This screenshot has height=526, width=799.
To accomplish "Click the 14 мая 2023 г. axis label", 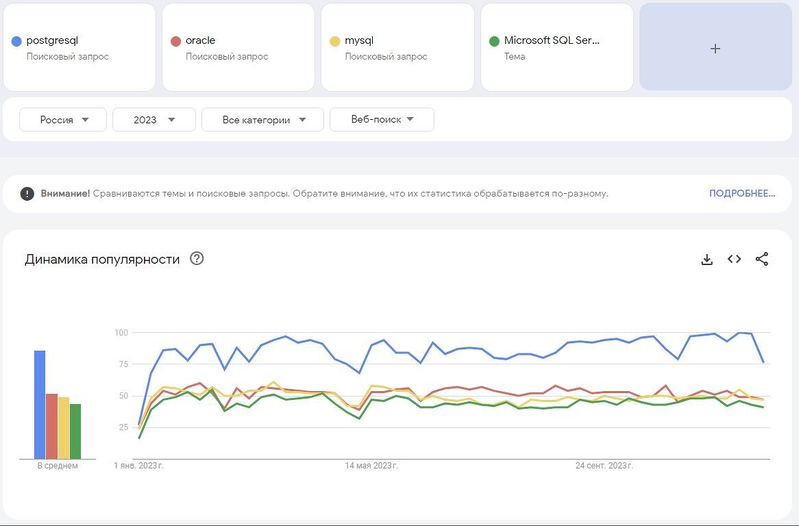I will (372, 466).
